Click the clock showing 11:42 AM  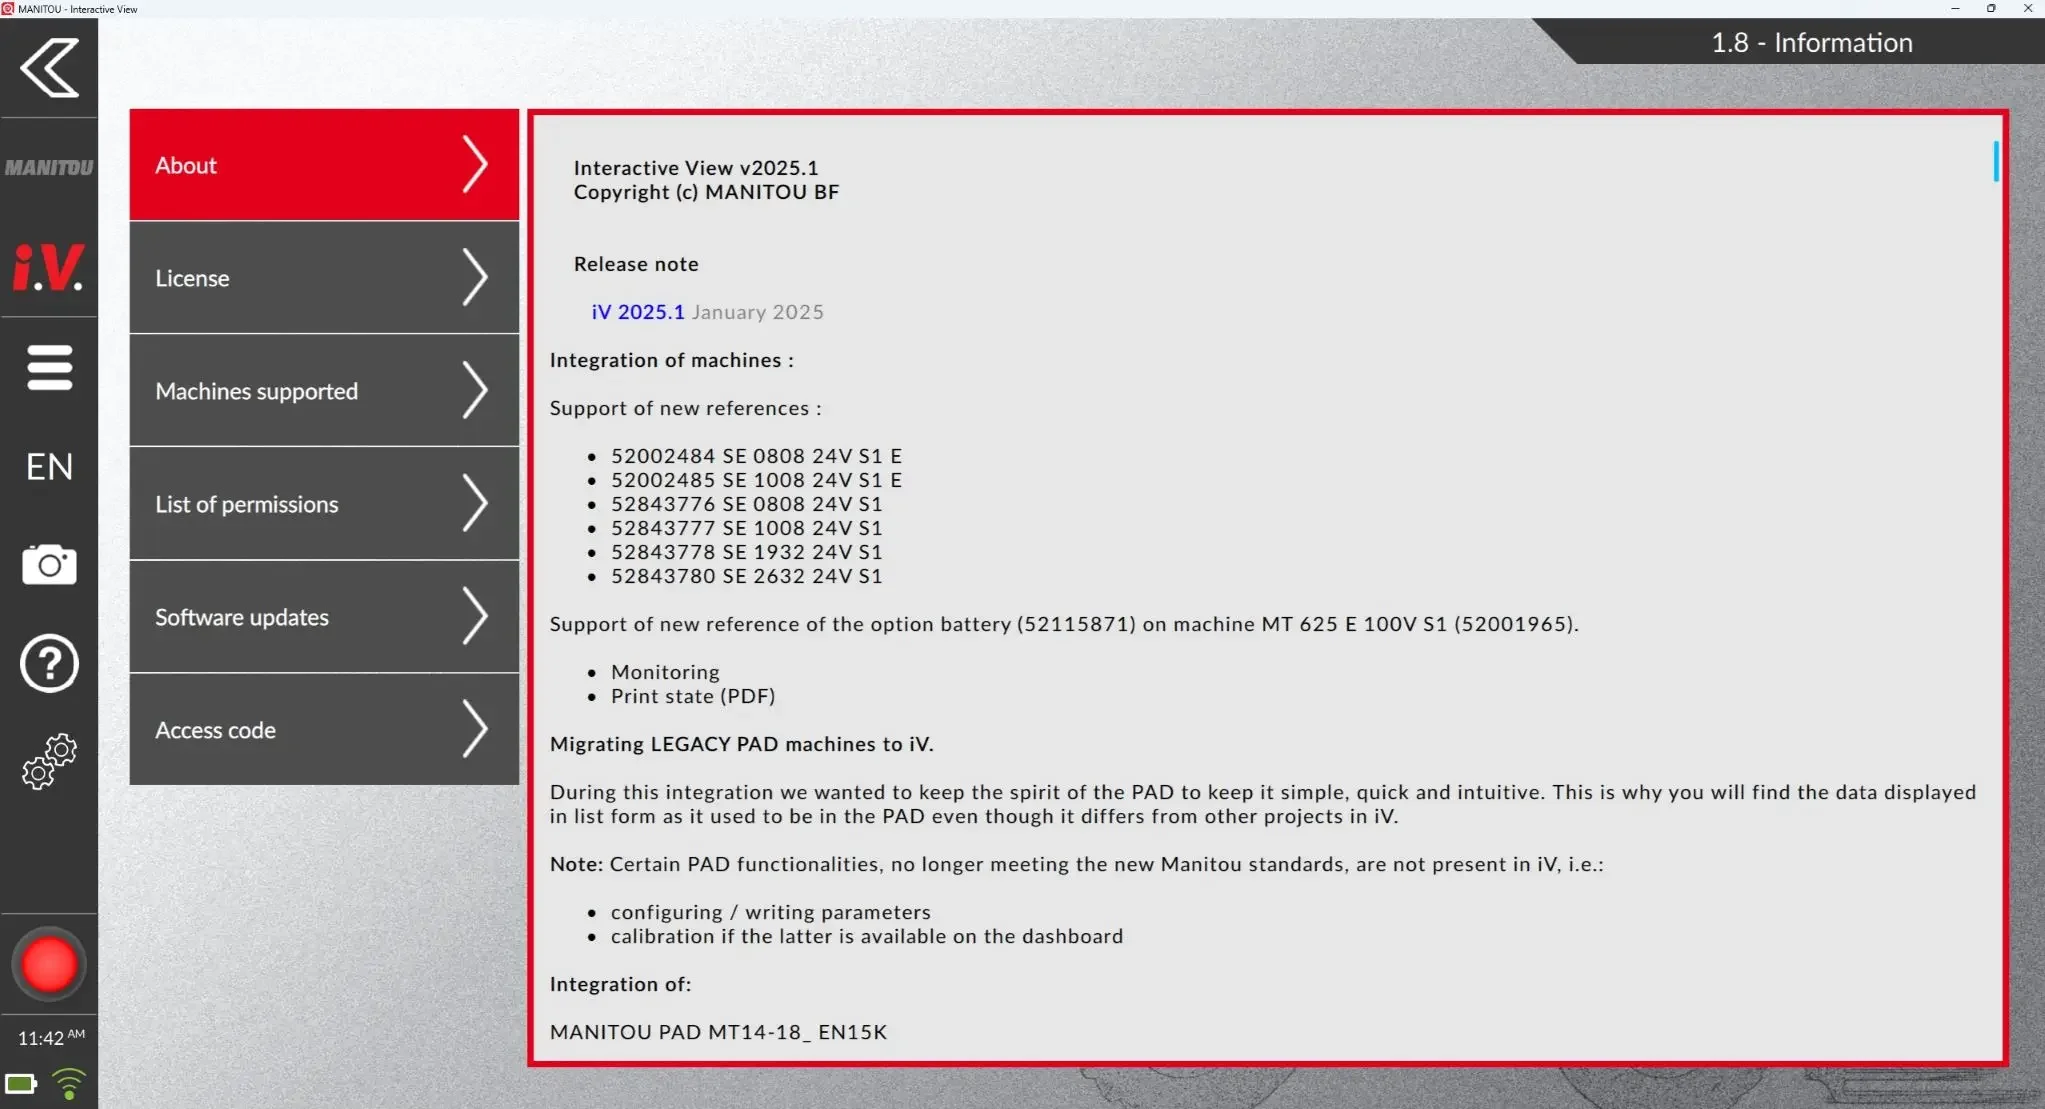point(51,1038)
